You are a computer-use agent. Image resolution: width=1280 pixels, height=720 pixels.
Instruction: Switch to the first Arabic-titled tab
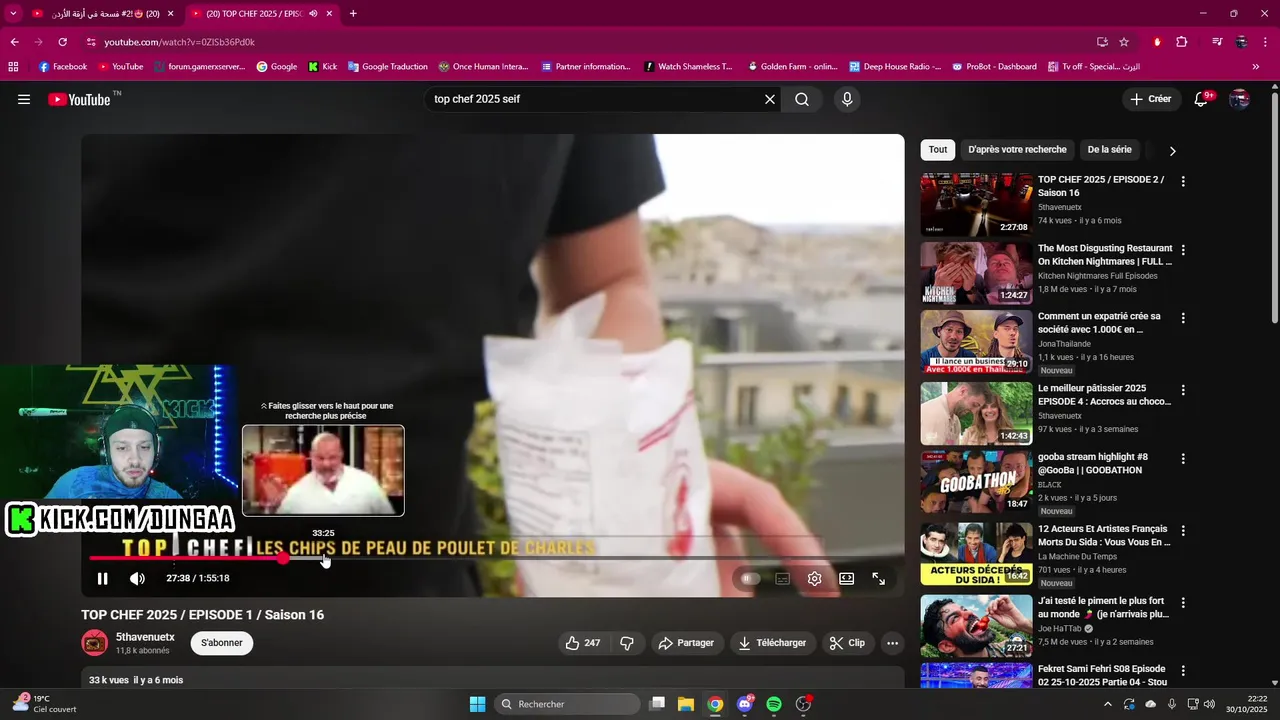[104, 13]
